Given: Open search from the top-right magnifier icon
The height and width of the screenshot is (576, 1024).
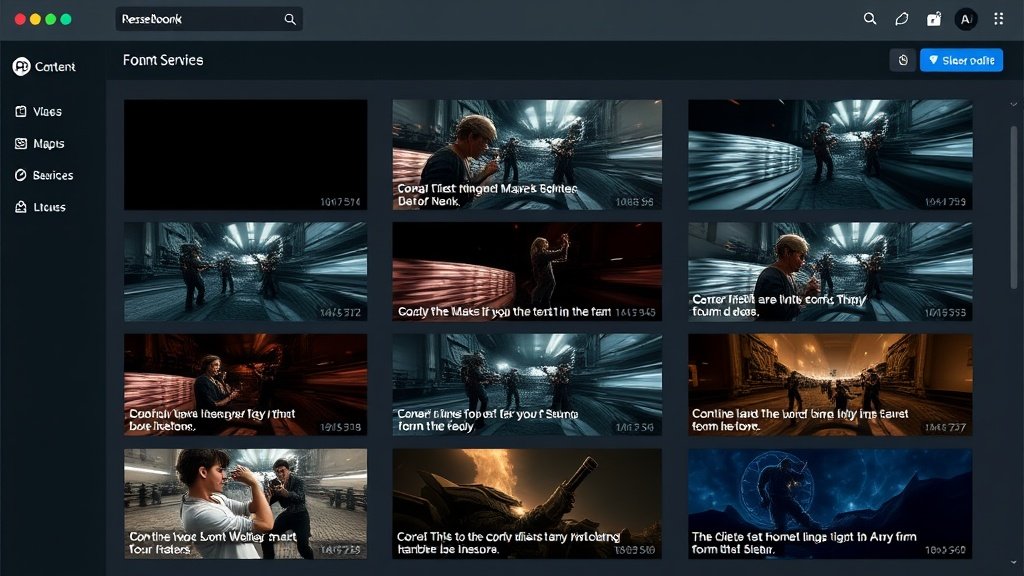Looking at the screenshot, I should [x=870, y=19].
